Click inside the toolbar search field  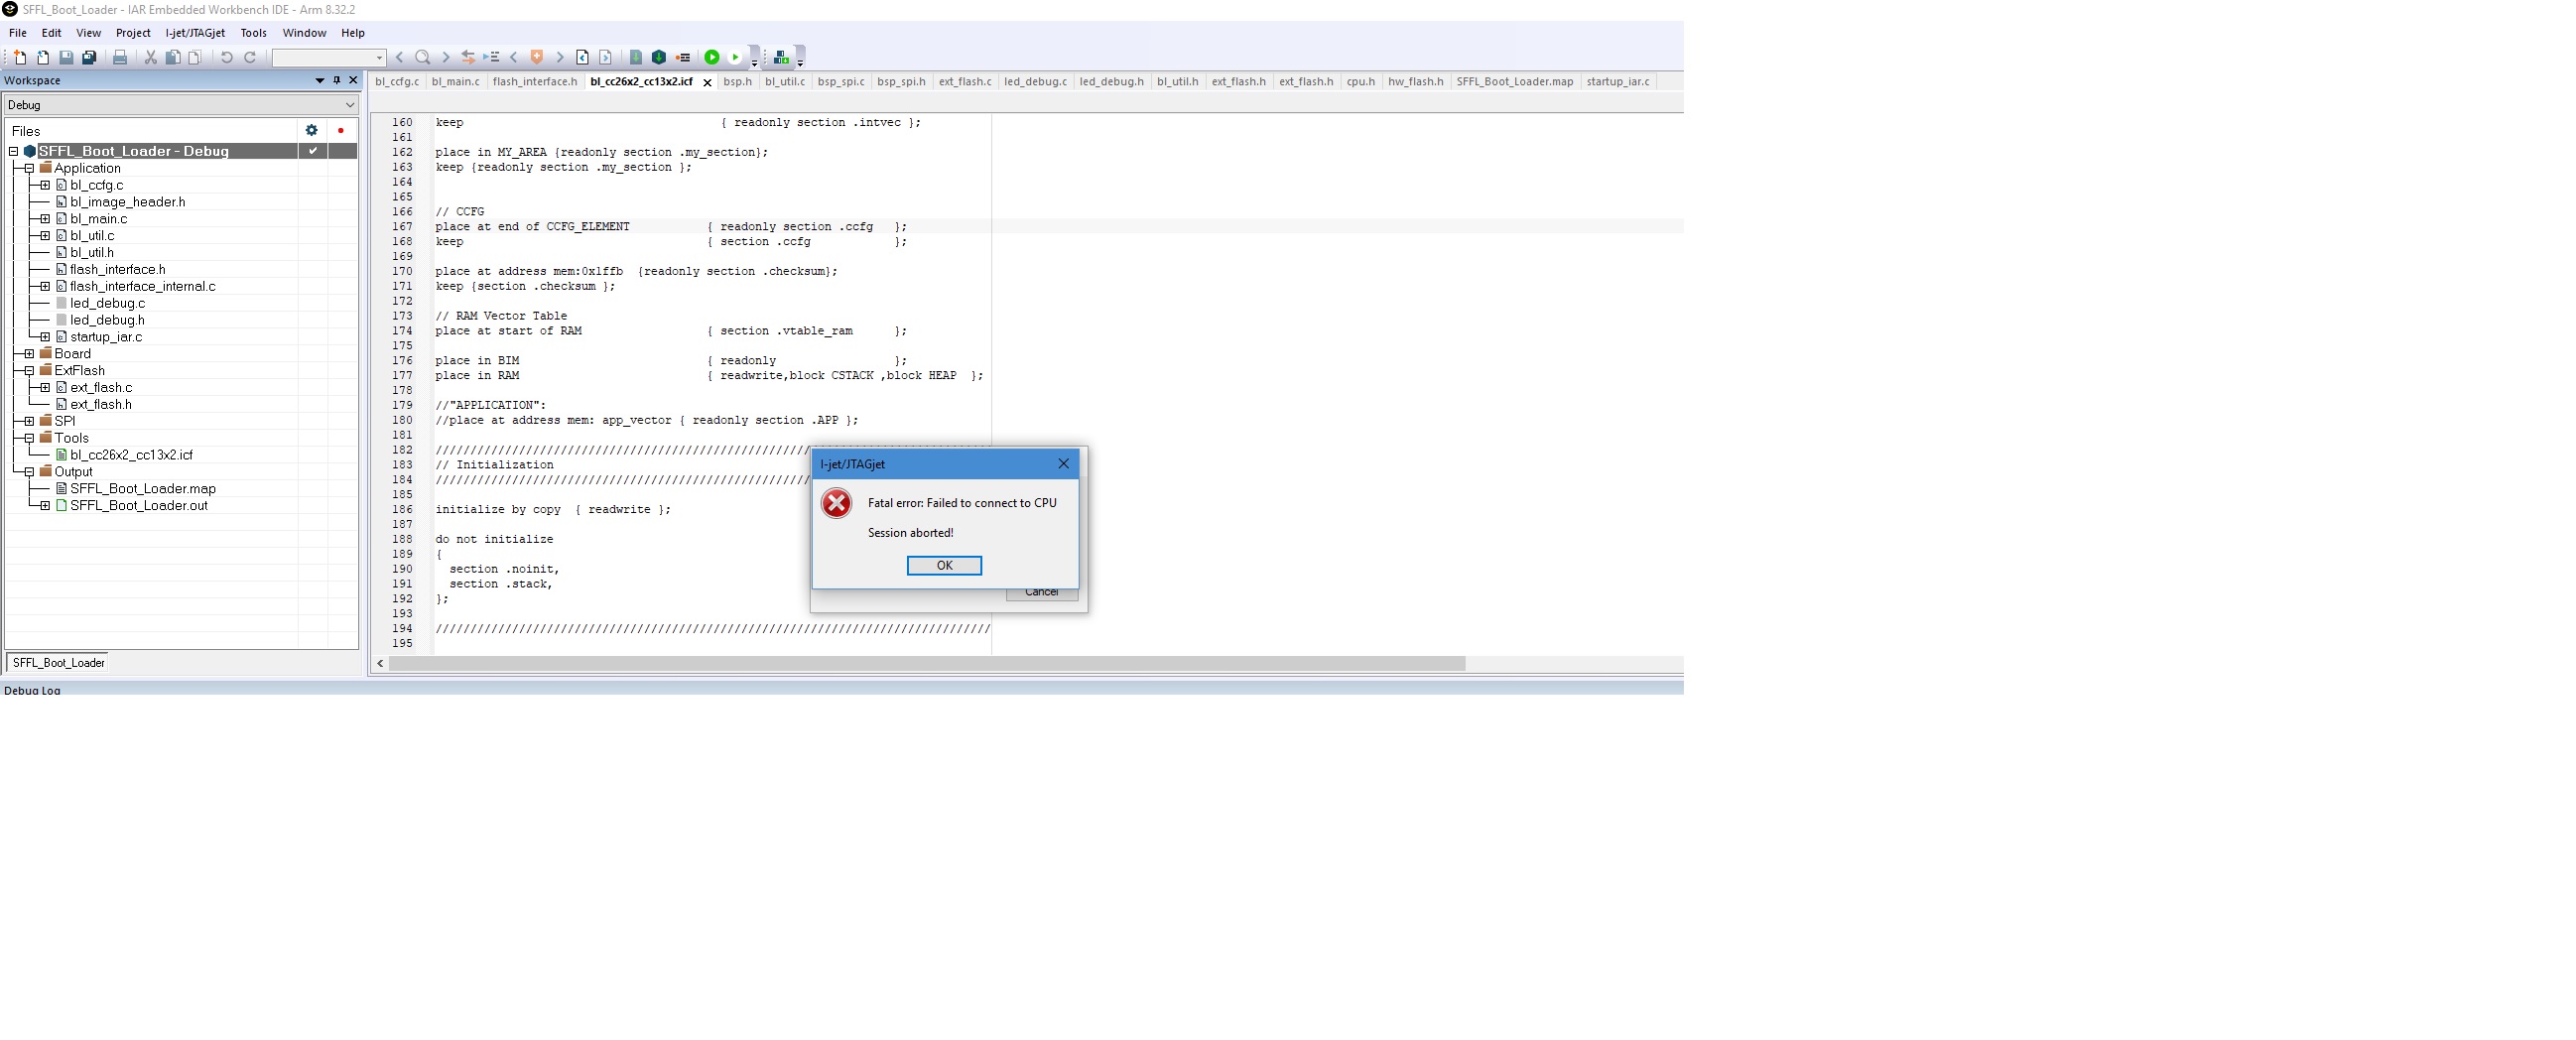click(x=325, y=57)
